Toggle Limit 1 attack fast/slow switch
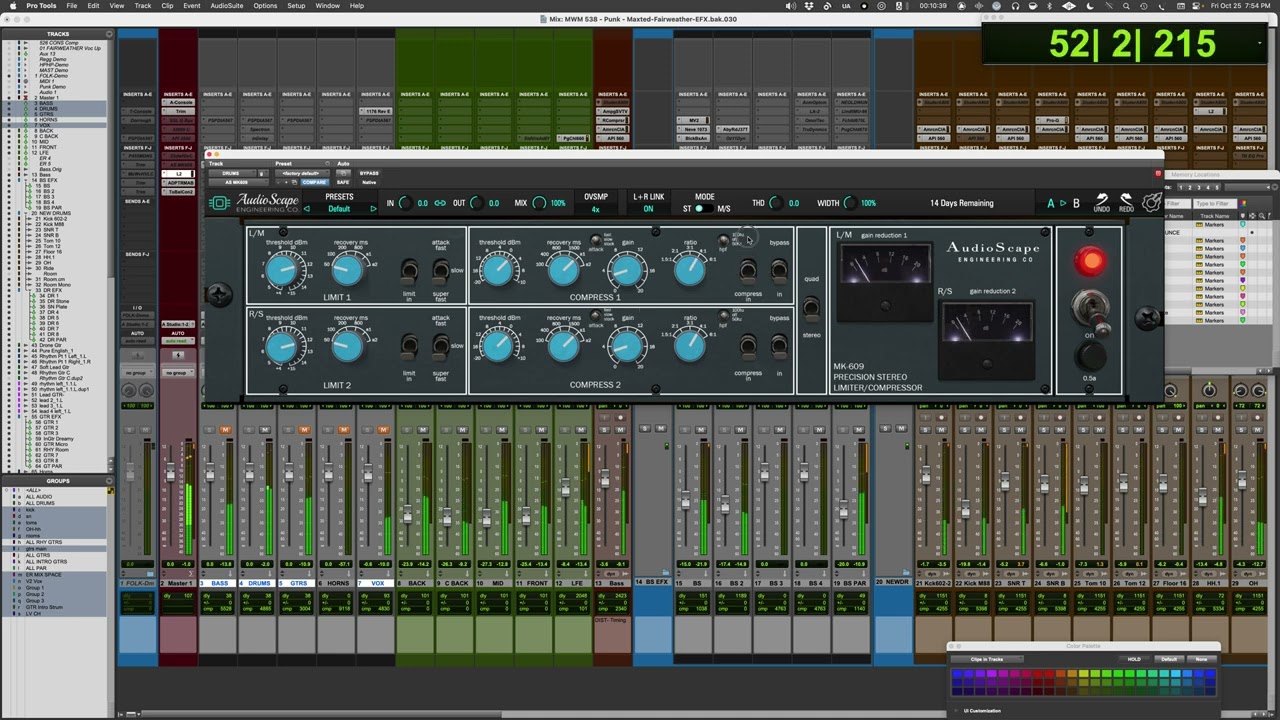 [441, 271]
